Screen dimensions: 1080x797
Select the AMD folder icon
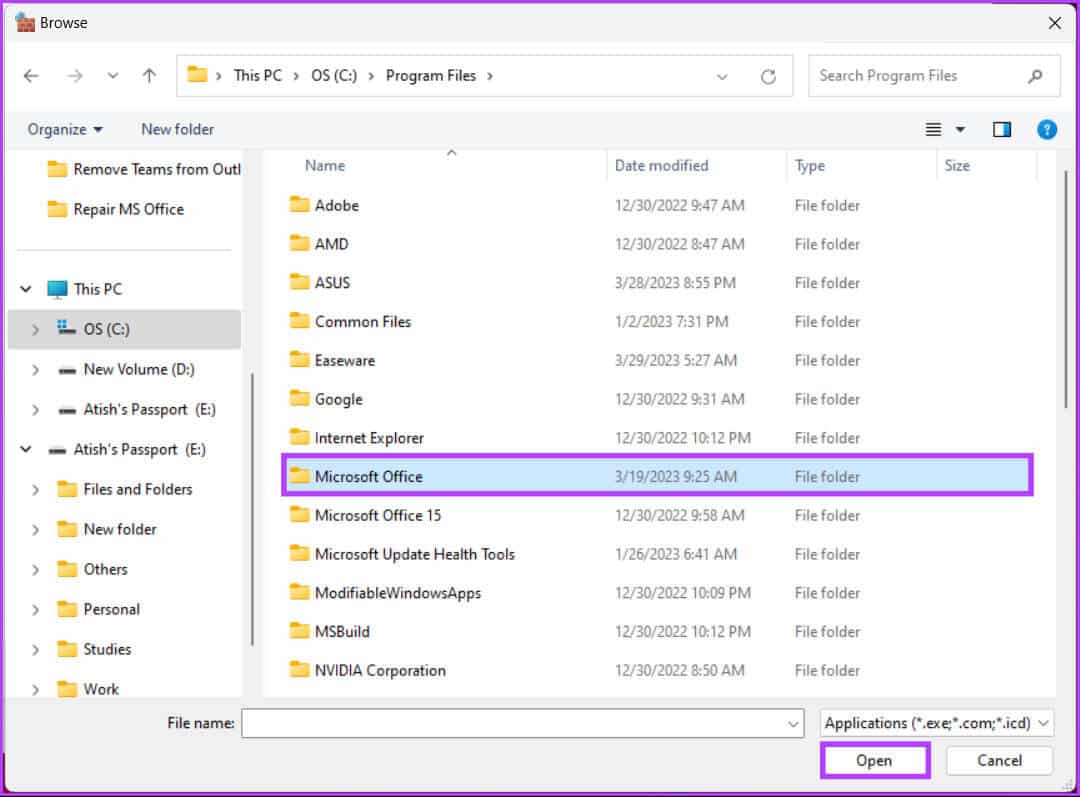[x=299, y=243]
